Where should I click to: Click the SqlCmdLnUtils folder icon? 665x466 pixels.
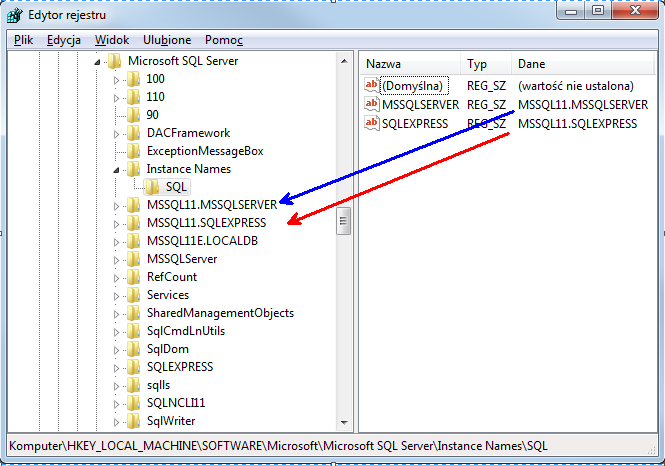click(134, 331)
